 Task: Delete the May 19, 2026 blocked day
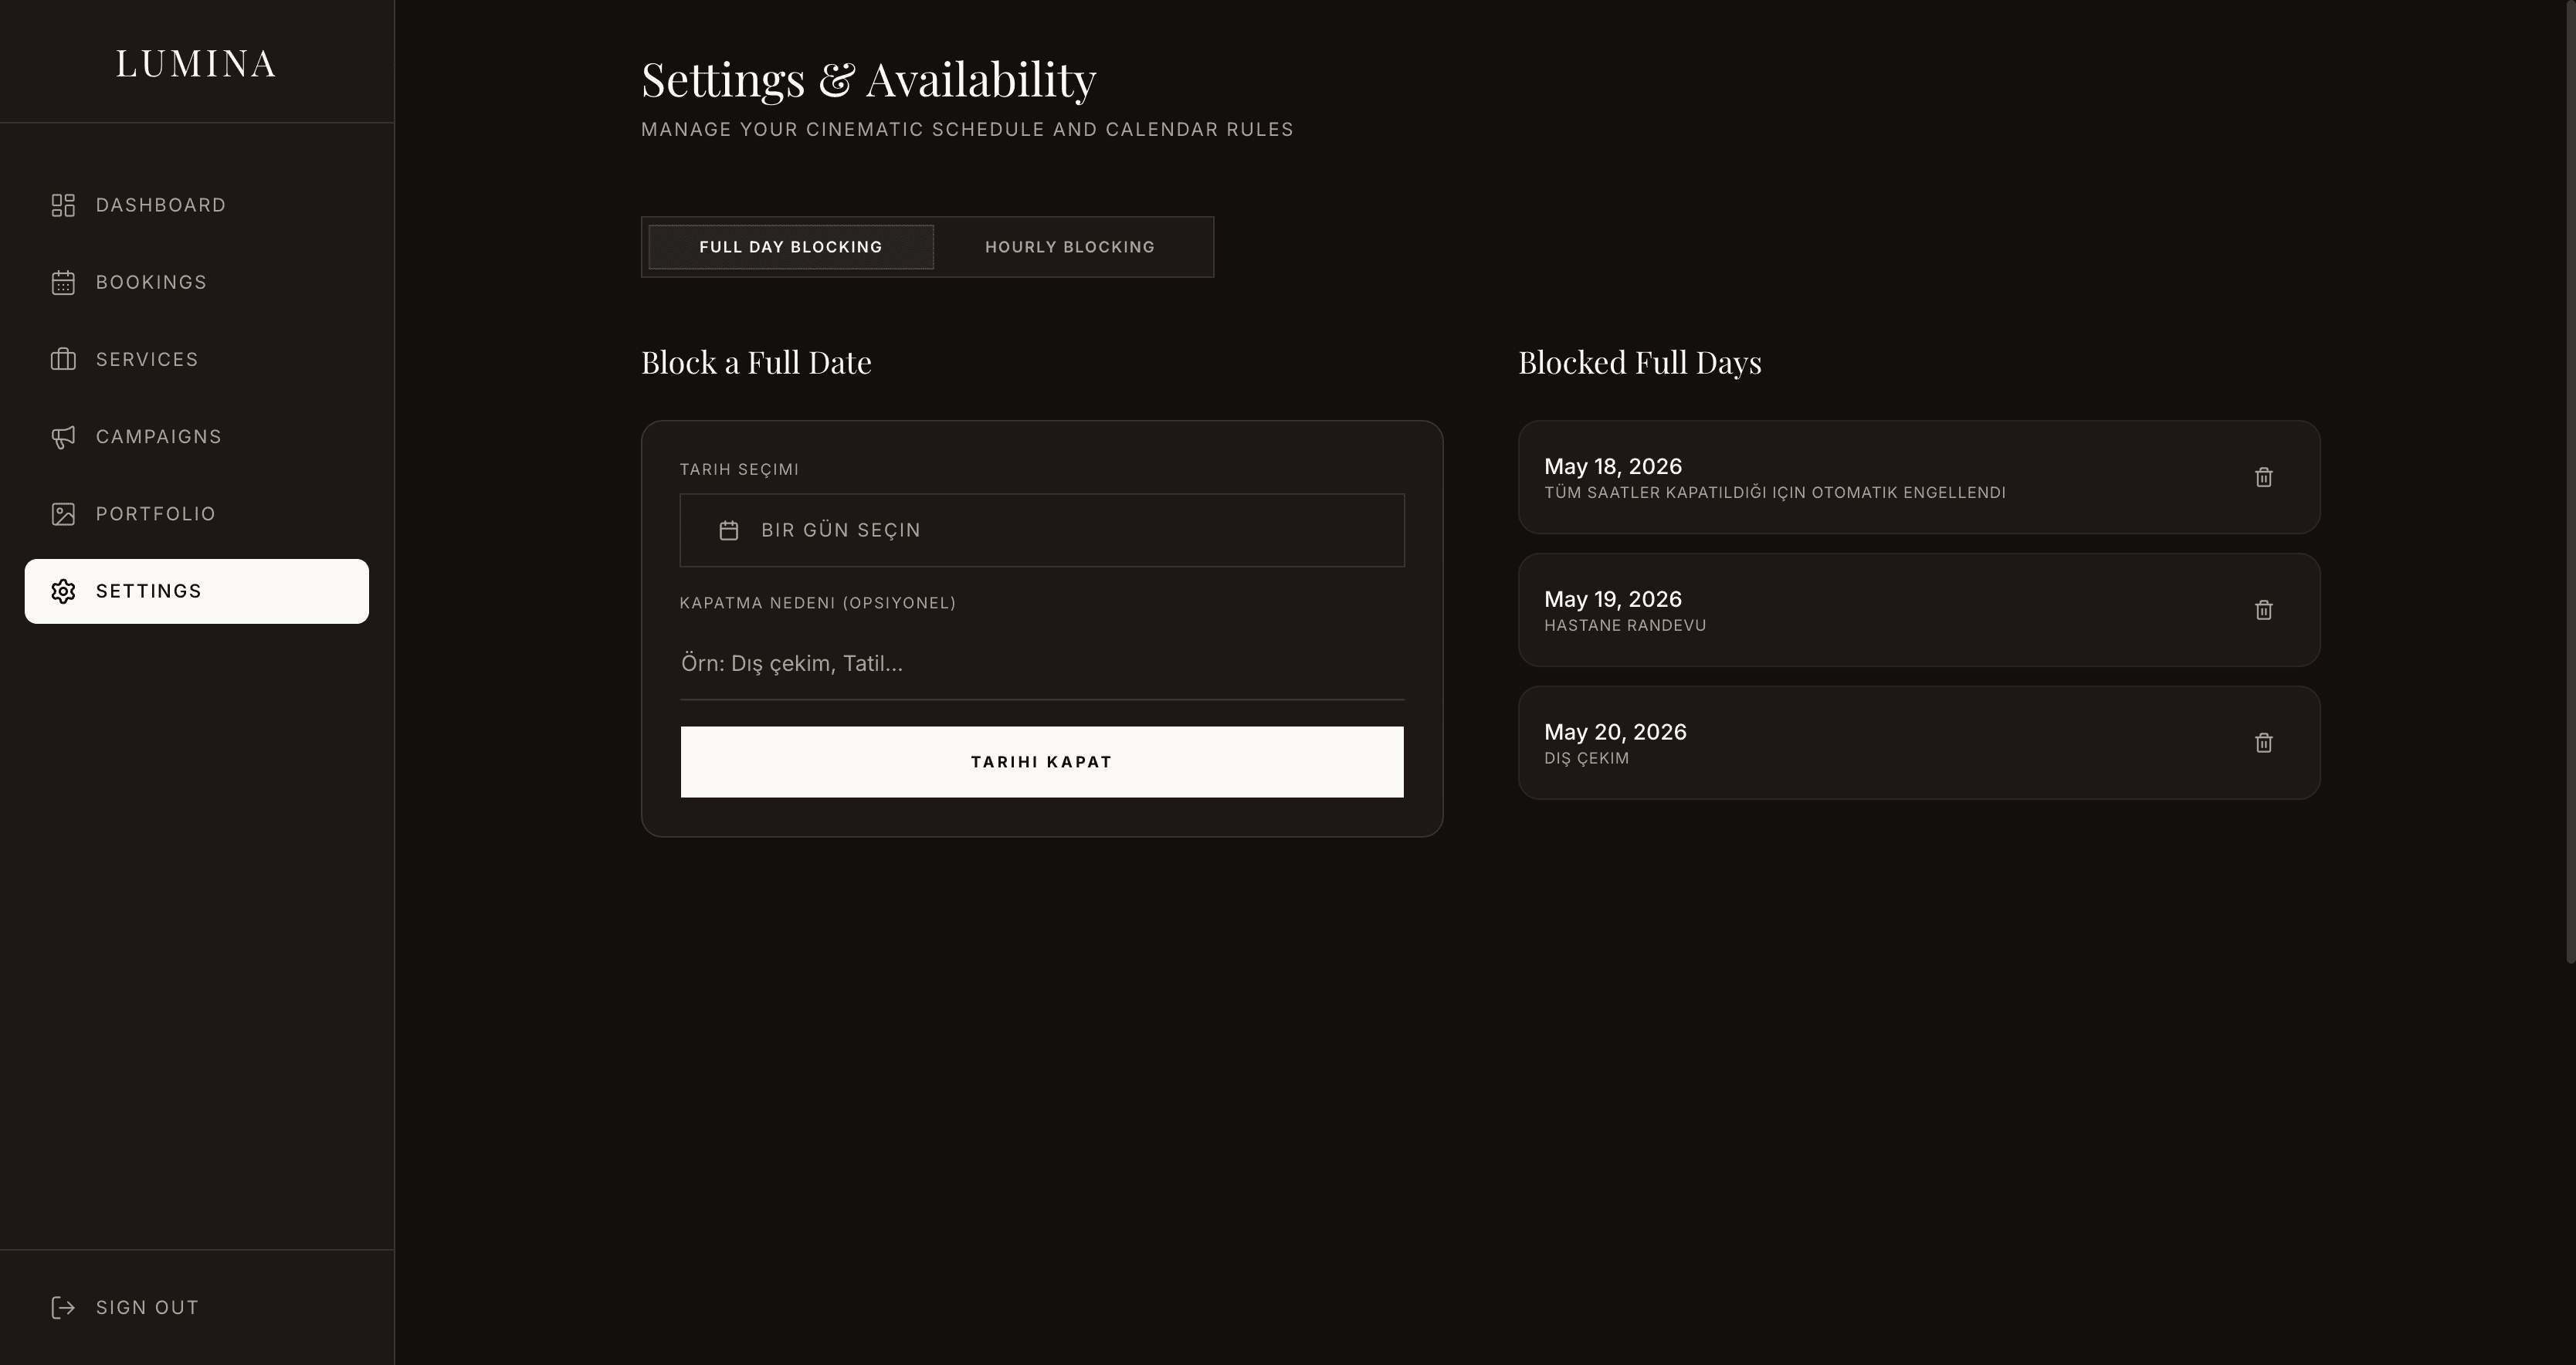2264,610
